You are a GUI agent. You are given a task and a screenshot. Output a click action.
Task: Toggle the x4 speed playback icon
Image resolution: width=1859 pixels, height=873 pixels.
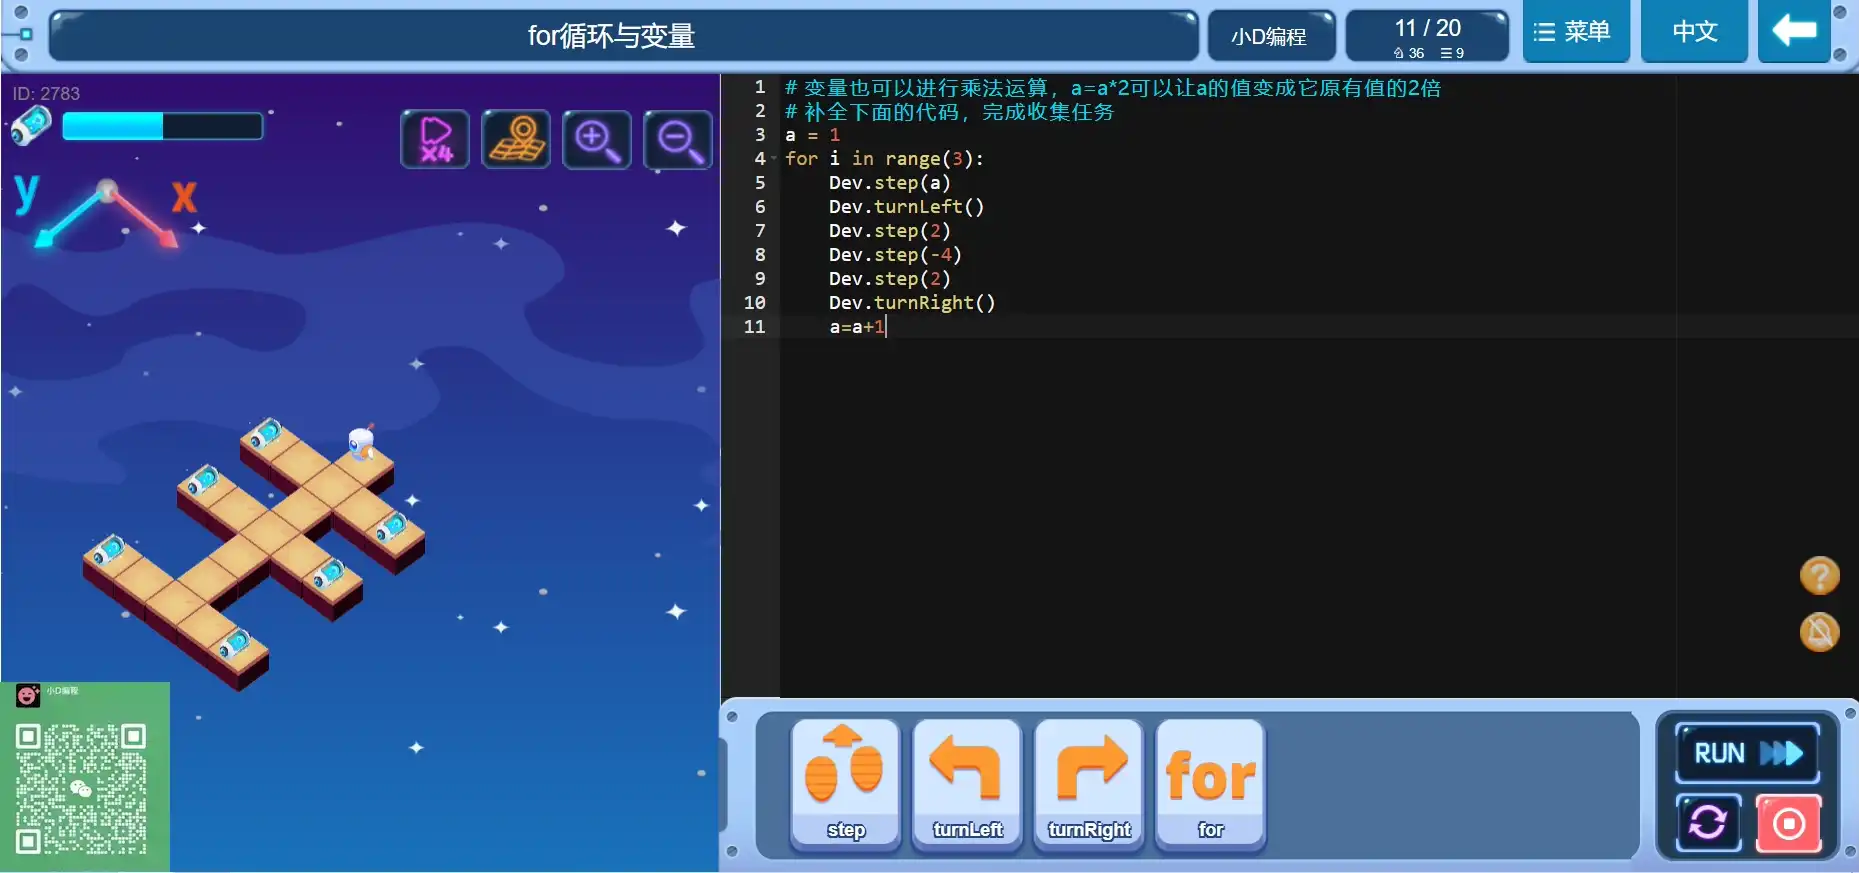point(435,139)
